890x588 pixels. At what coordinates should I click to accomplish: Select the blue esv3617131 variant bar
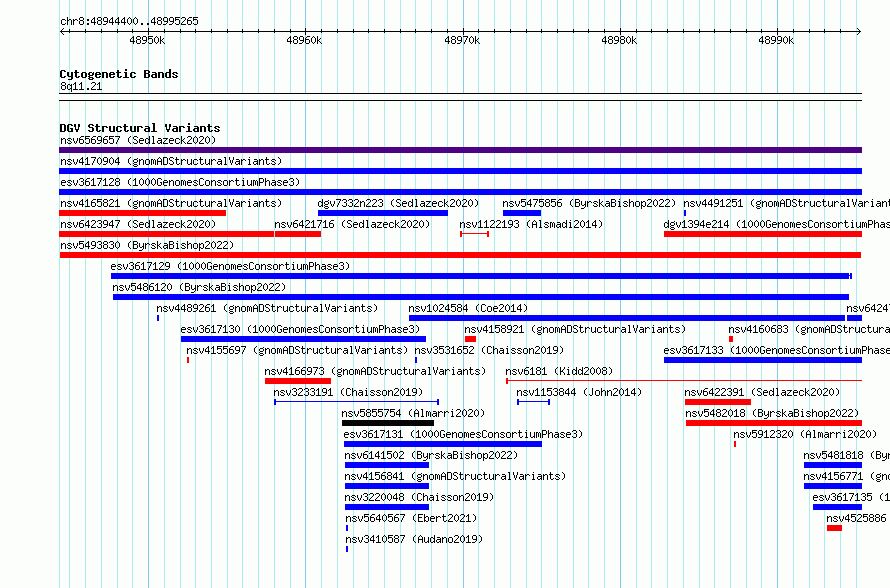443,444
